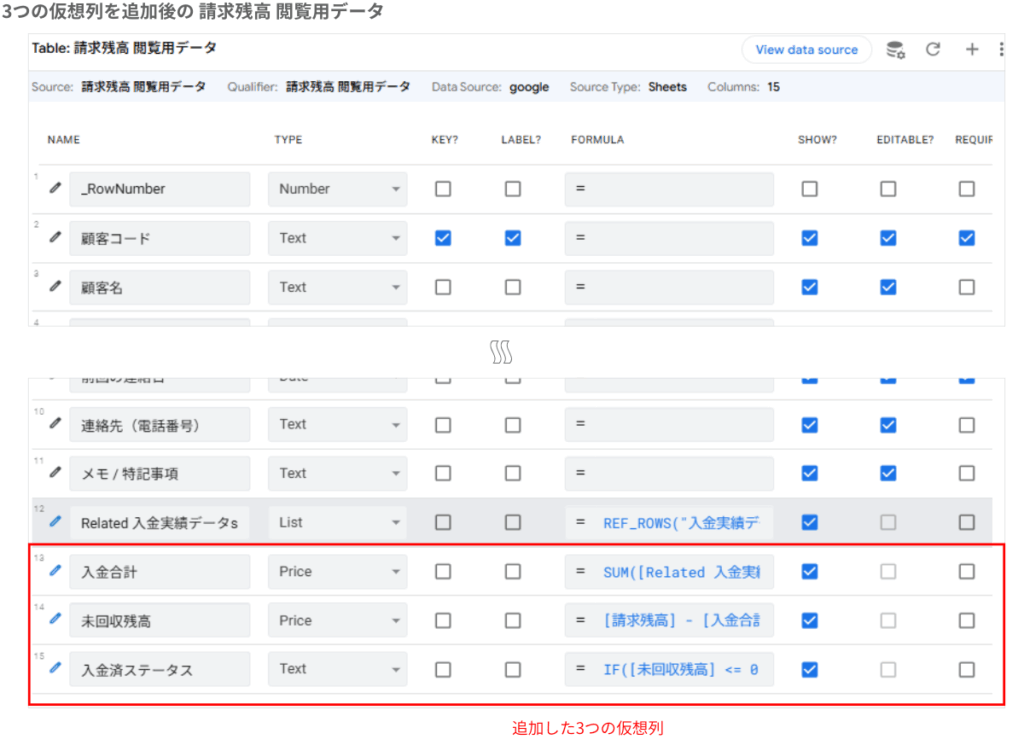Click the View data source button

(x=806, y=49)
